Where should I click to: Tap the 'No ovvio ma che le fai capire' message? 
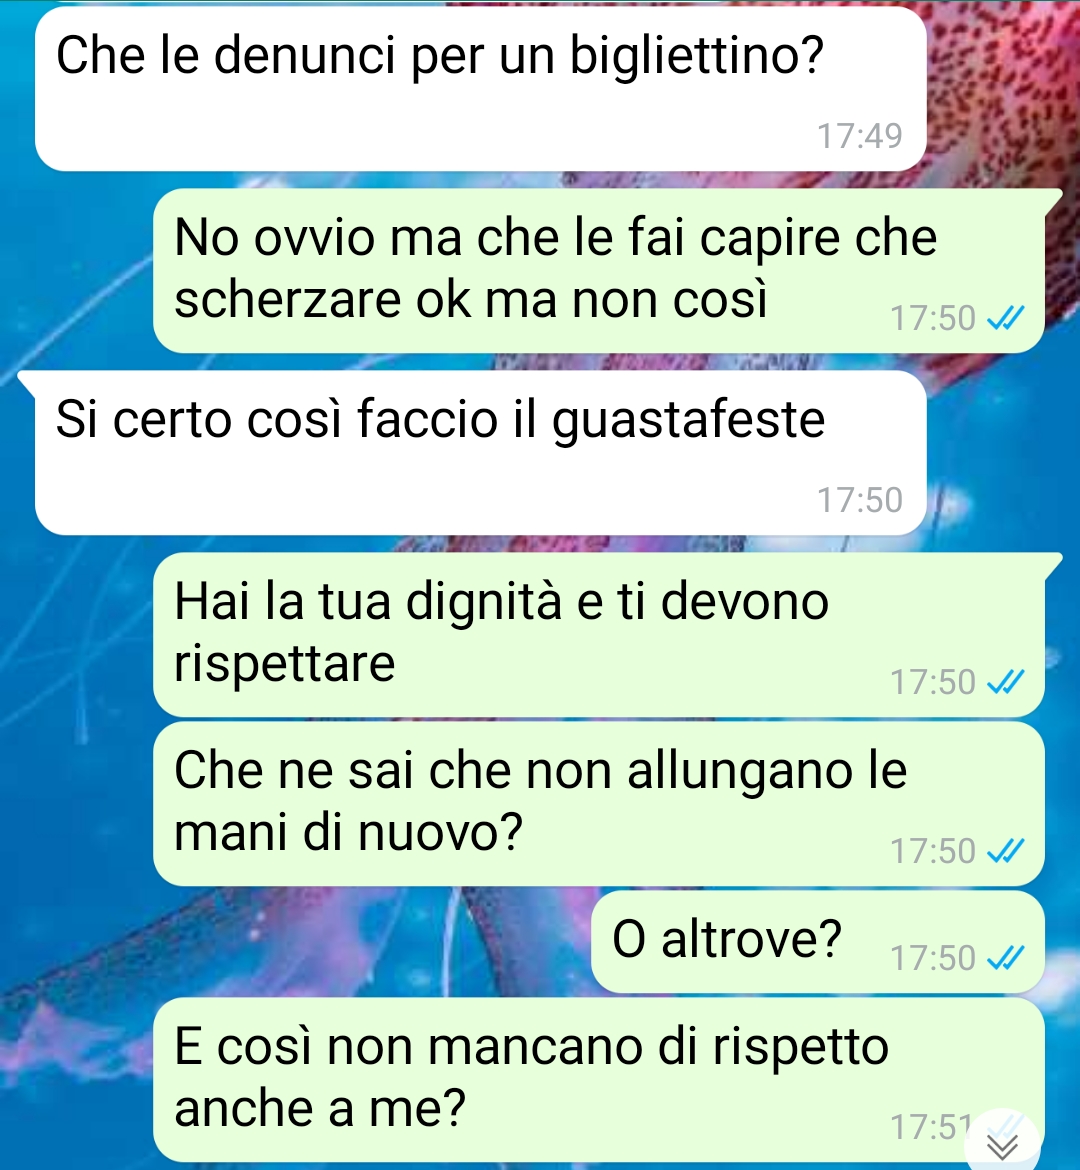point(599,271)
